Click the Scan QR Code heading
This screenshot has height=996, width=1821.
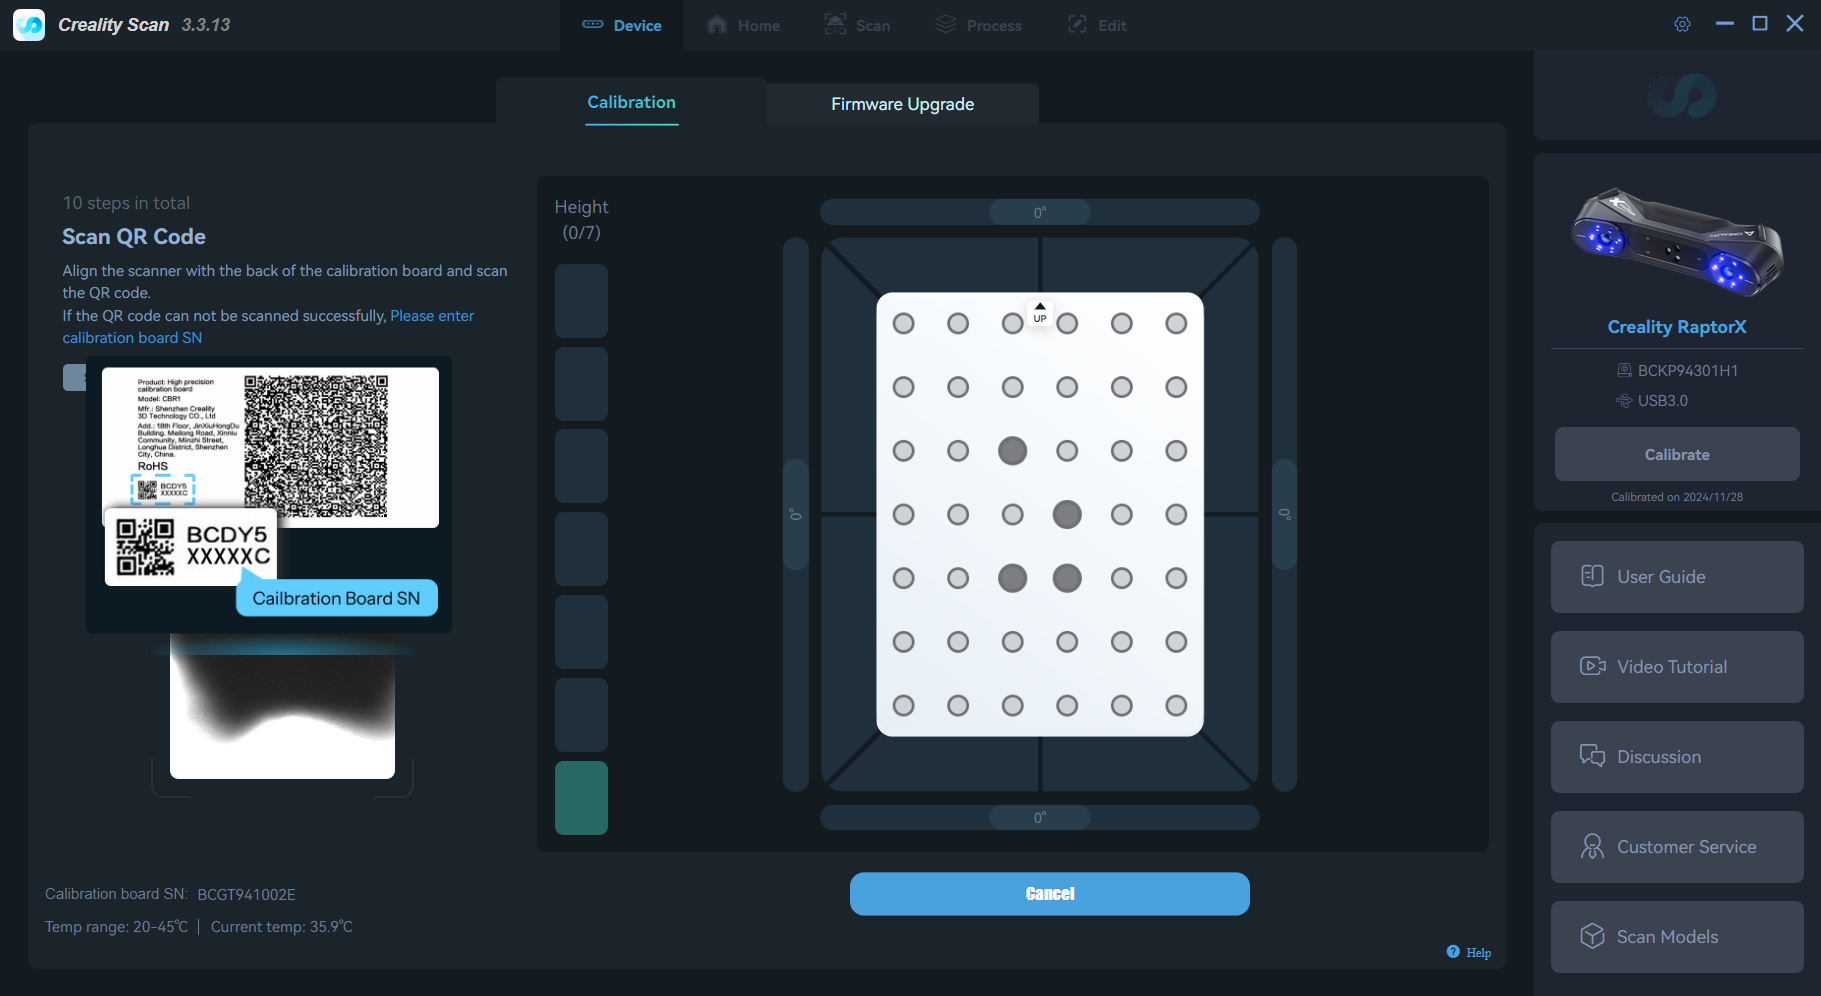[x=134, y=237]
